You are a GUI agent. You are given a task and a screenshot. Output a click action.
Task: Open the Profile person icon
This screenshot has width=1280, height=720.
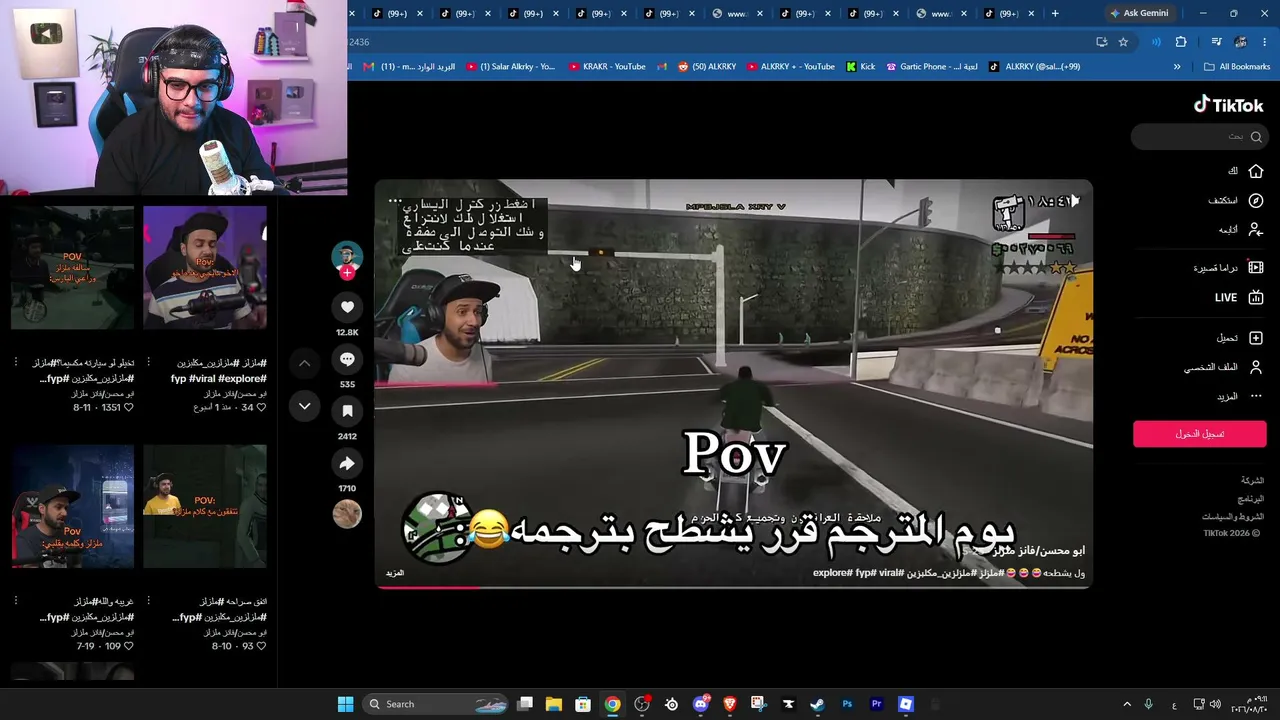tap(1256, 367)
